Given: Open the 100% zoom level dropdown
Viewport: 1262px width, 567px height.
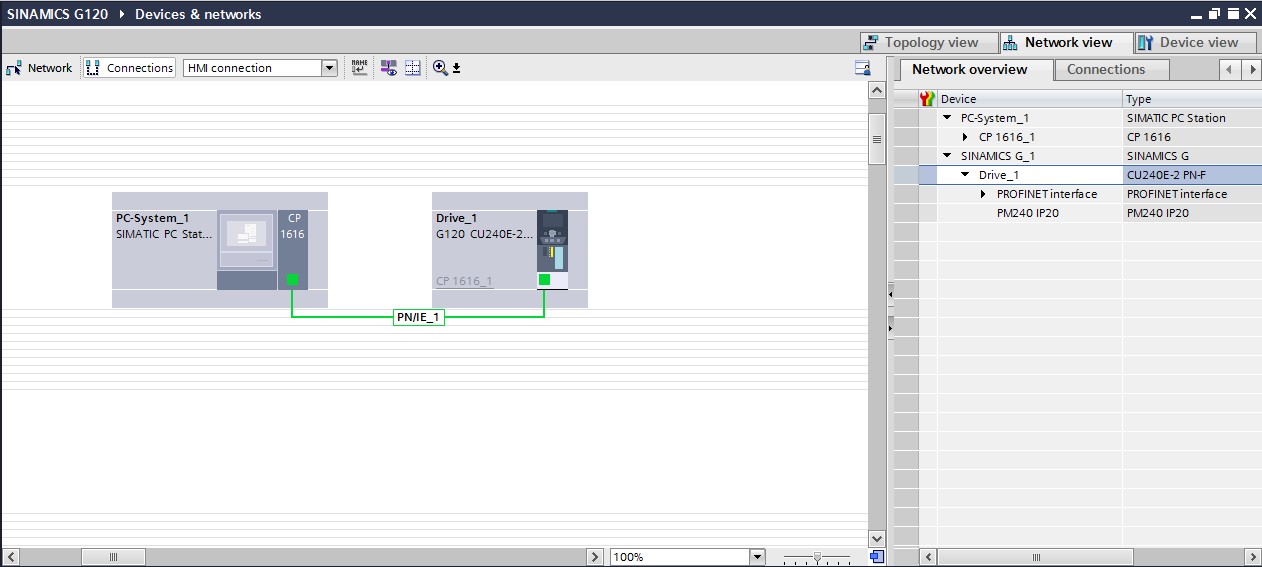Looking at the screenshot, I should pyautogui.click(x=757, y=557).
